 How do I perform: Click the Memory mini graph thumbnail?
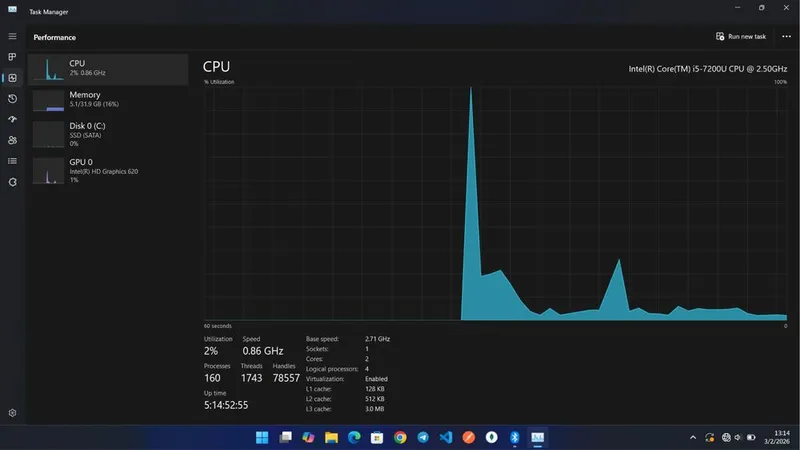point(48,101)
